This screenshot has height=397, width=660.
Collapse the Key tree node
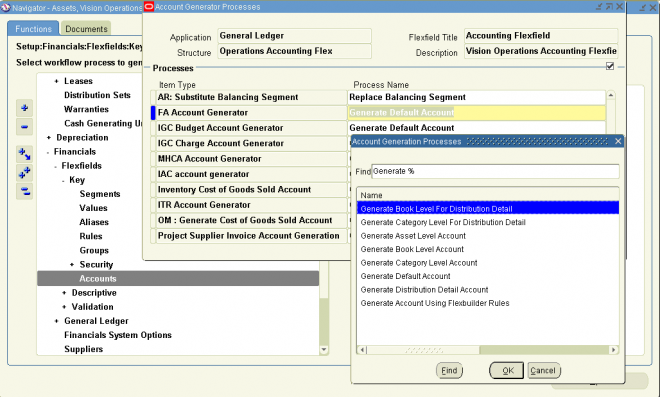(63, 181)
